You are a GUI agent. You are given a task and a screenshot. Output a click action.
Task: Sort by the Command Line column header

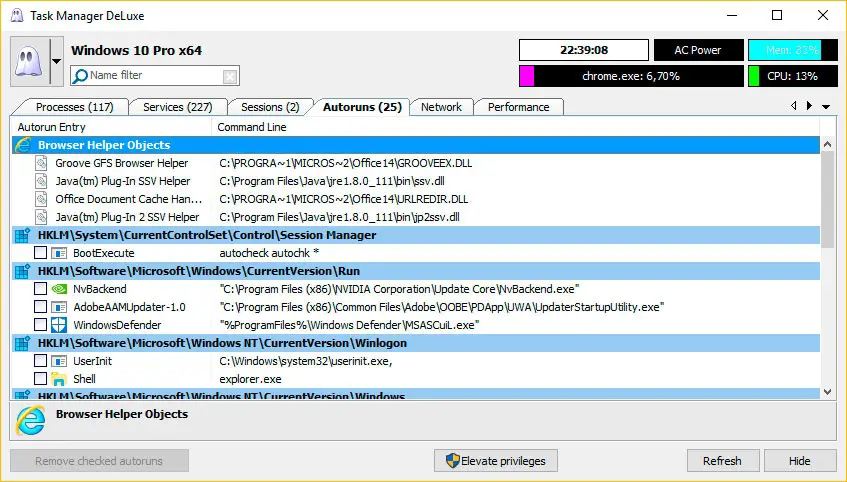515,127
